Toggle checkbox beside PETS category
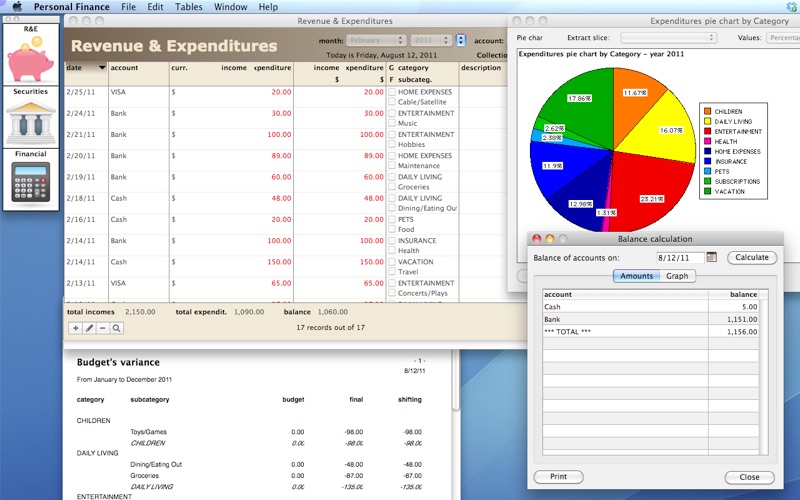The width and height of the screenshot is (800, 500). coord(392,219)
